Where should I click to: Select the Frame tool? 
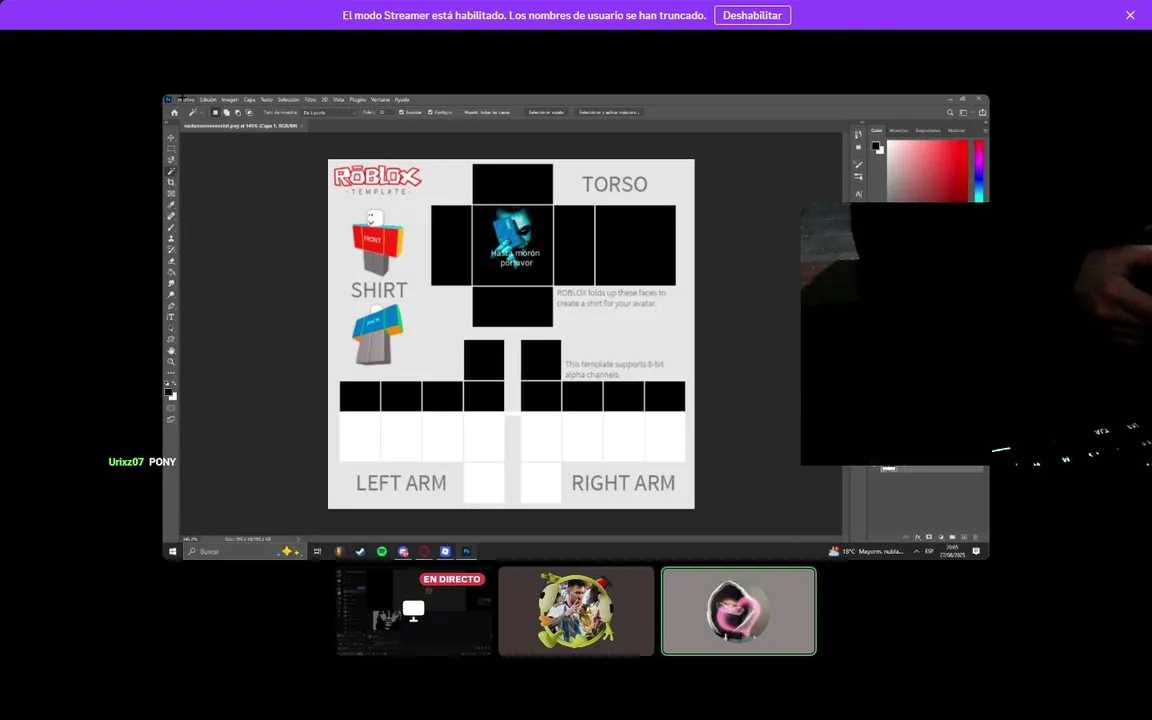[171, 194]
